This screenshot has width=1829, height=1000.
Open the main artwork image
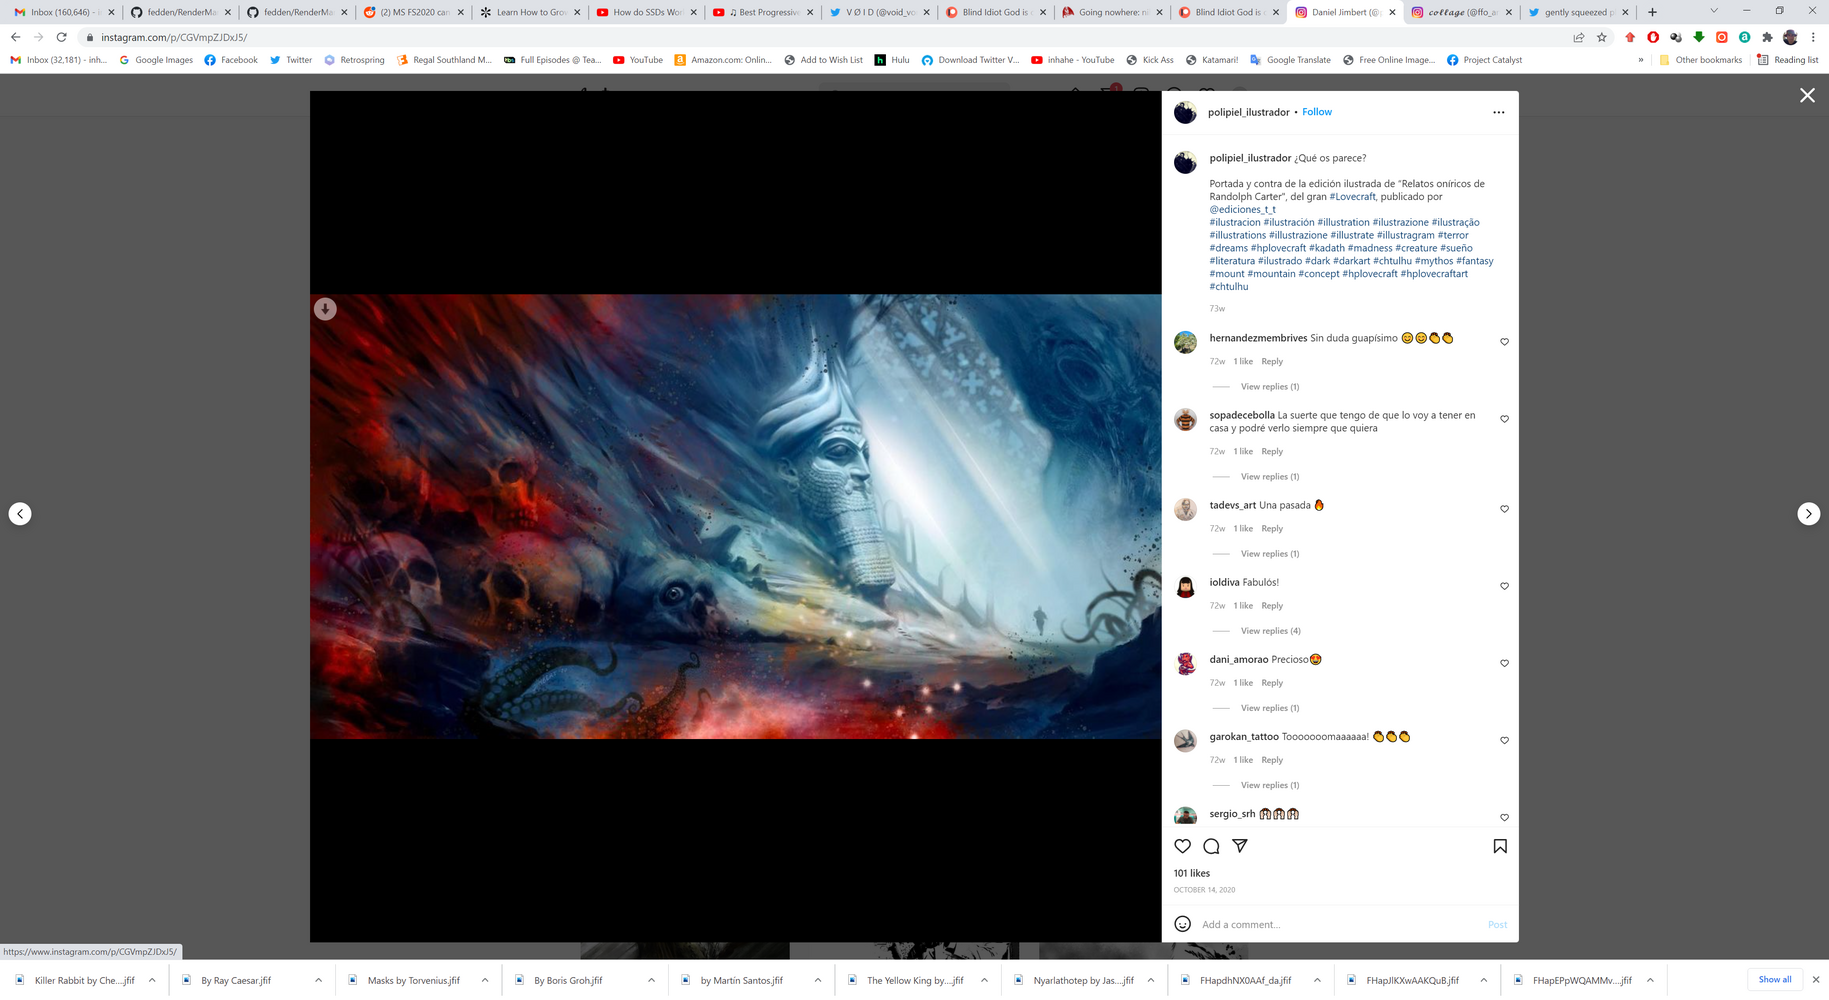point(735,516)
